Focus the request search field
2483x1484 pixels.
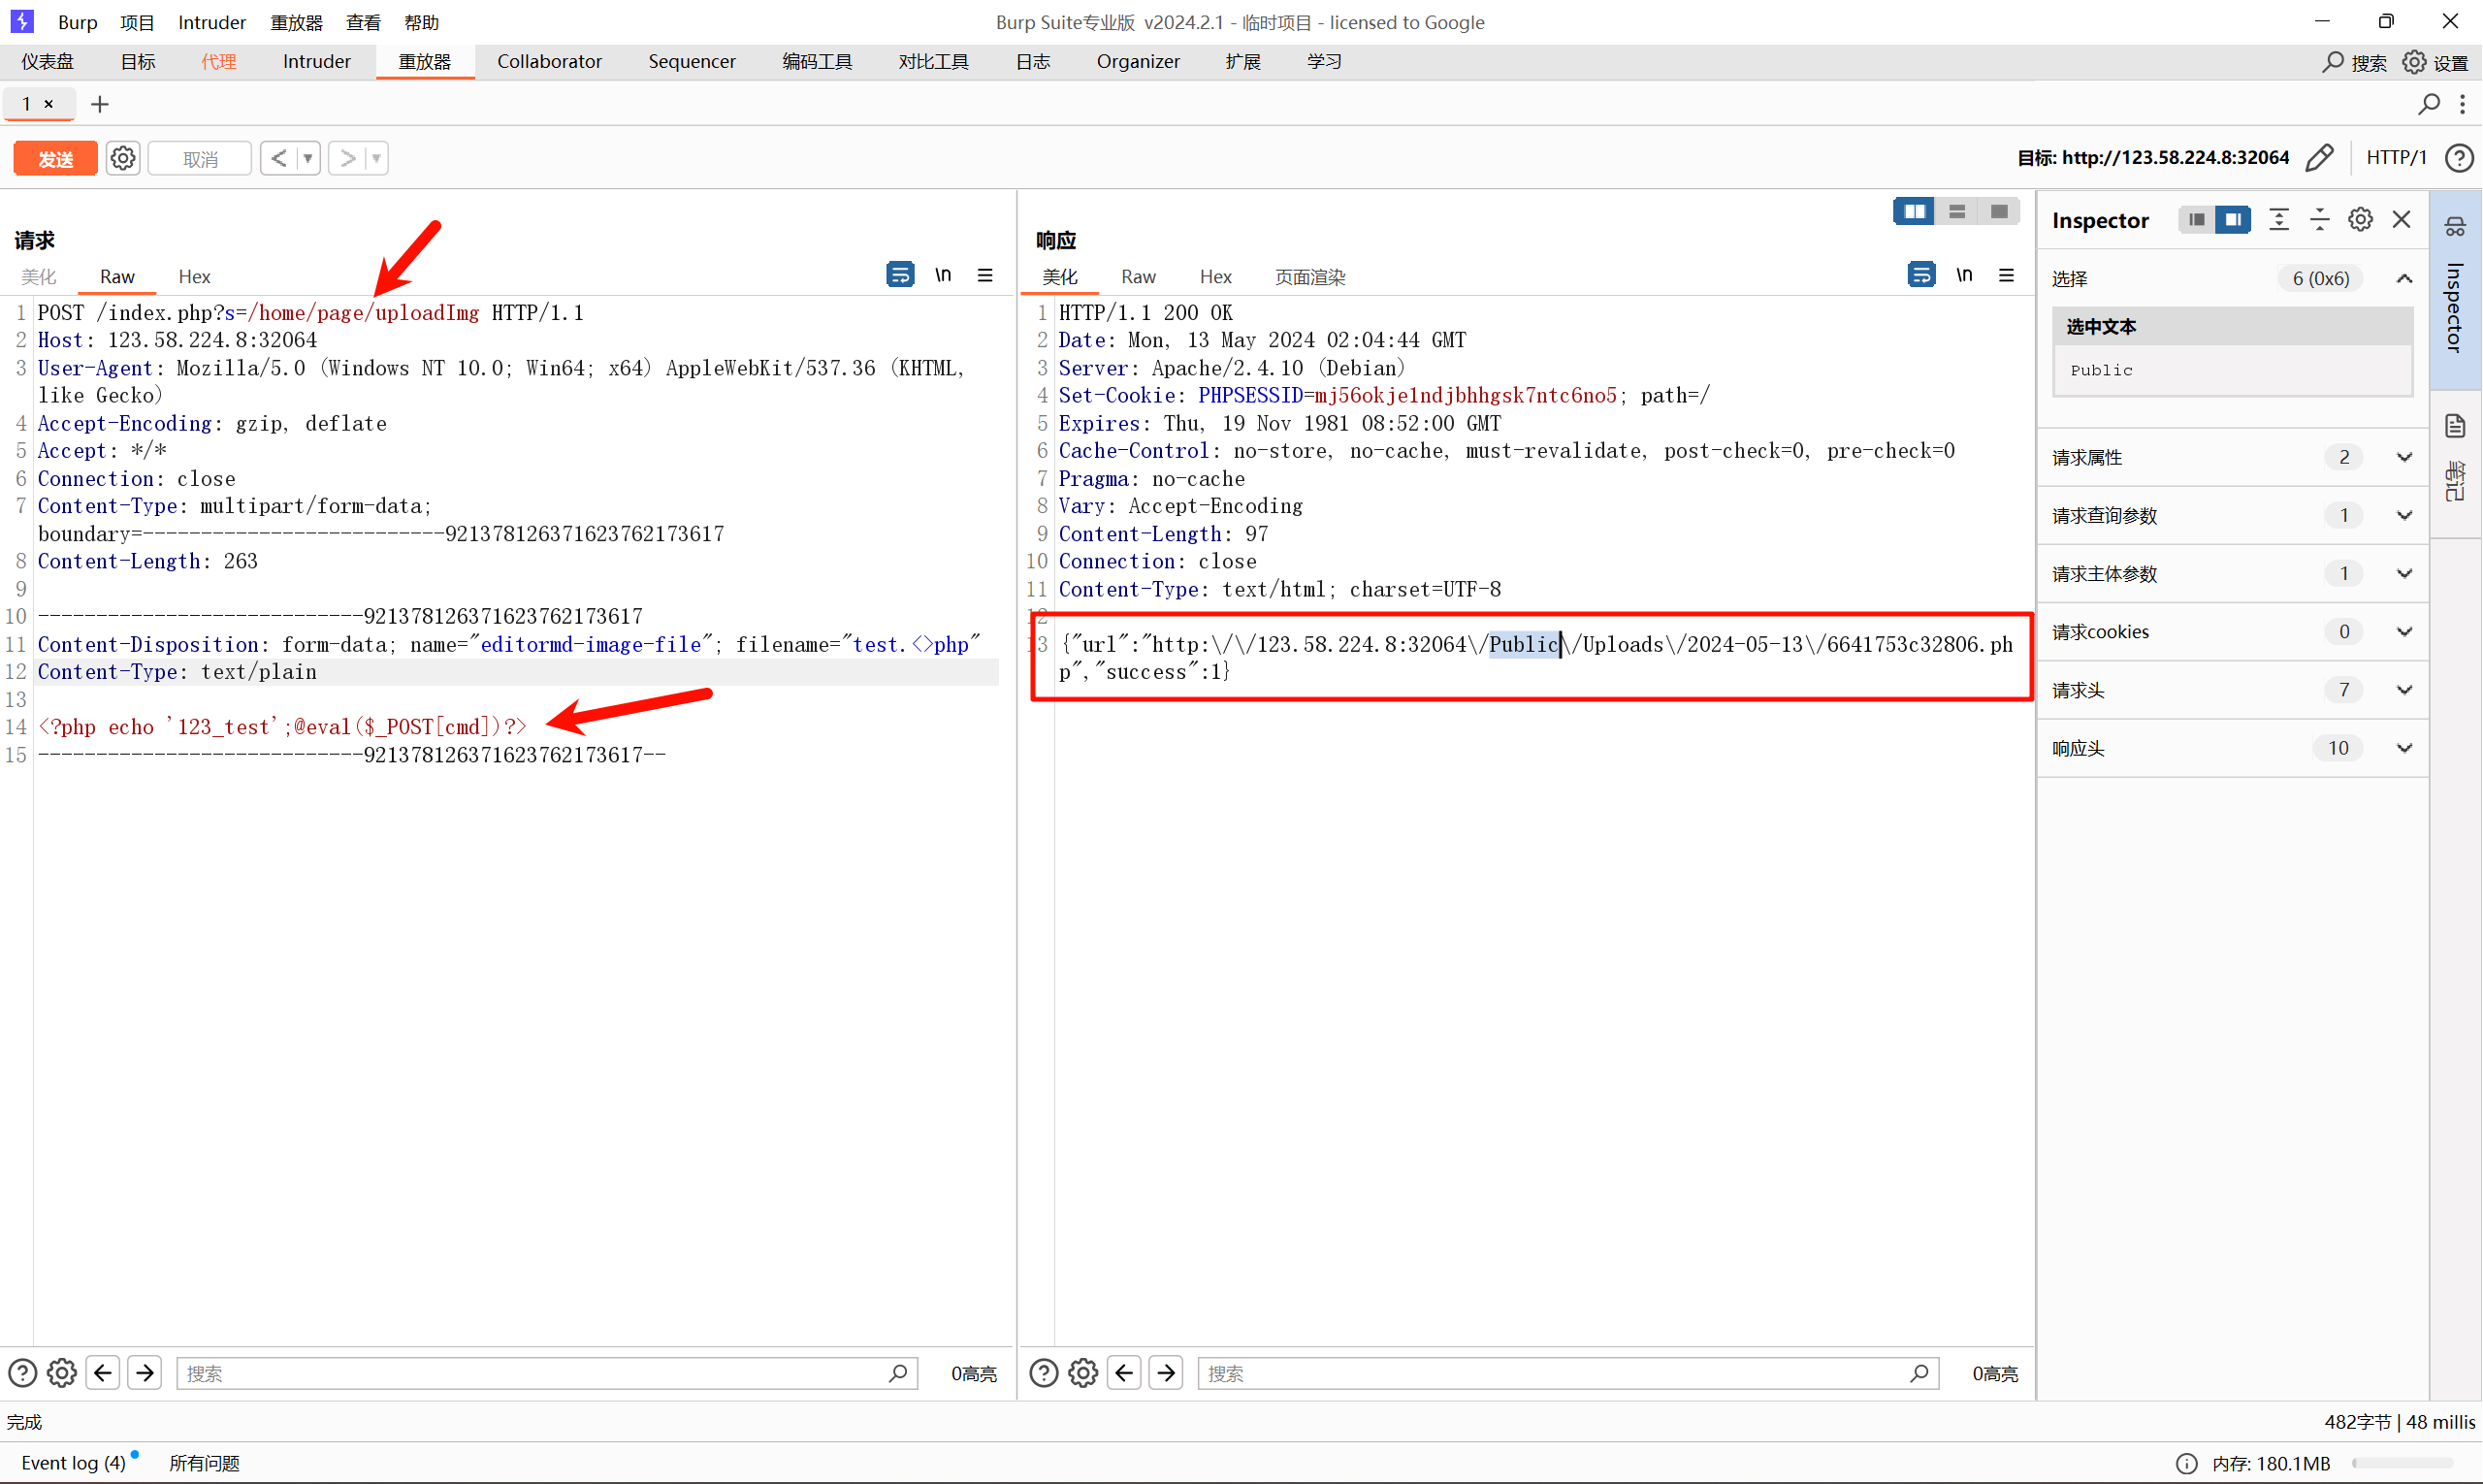click(x=546, y=1373)
